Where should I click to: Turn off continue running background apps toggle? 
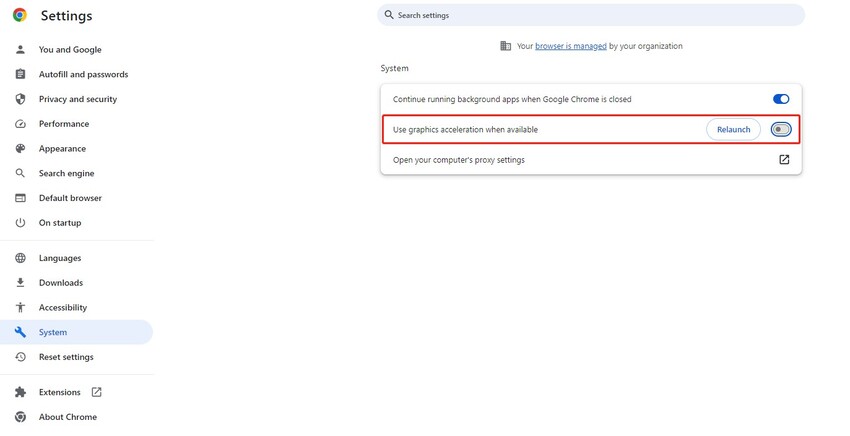click(781, 99)
